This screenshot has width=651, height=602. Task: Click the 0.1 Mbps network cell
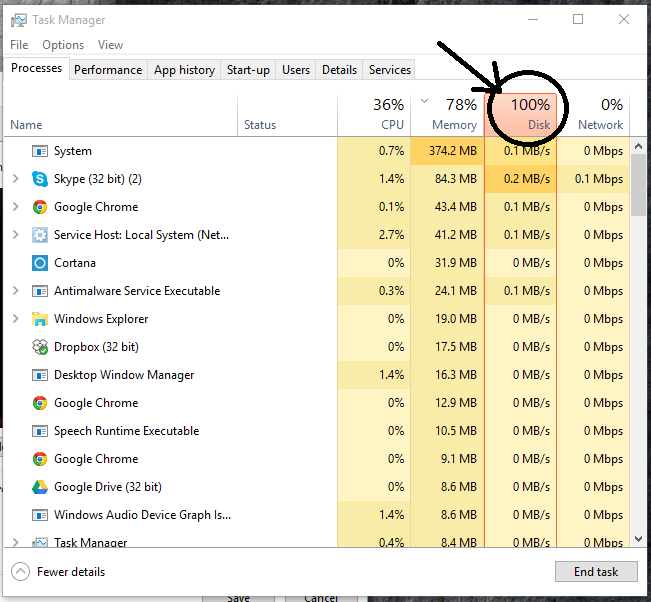tap(593, 179)
